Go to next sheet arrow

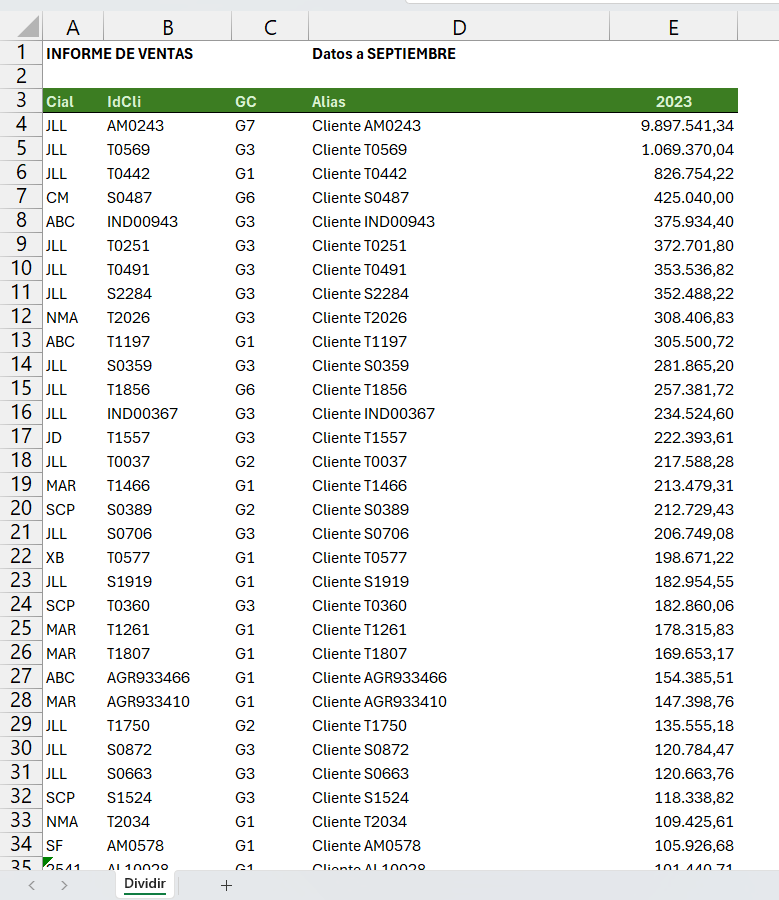click(64, 886)
